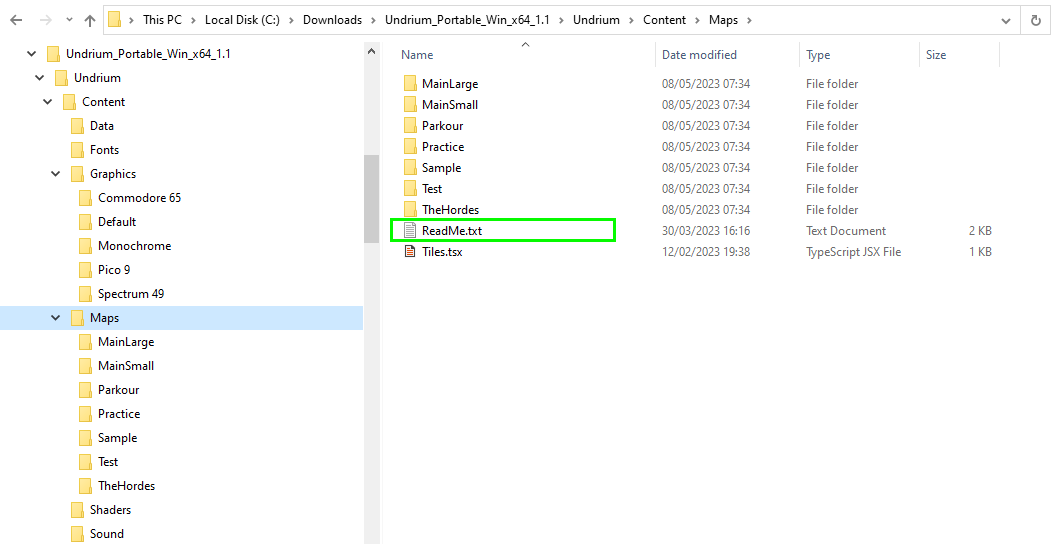Viewport: 1056px width, 544px height.
Task: Click the Undrium breadcrumb in the address bar
Action: coord(596,20)
